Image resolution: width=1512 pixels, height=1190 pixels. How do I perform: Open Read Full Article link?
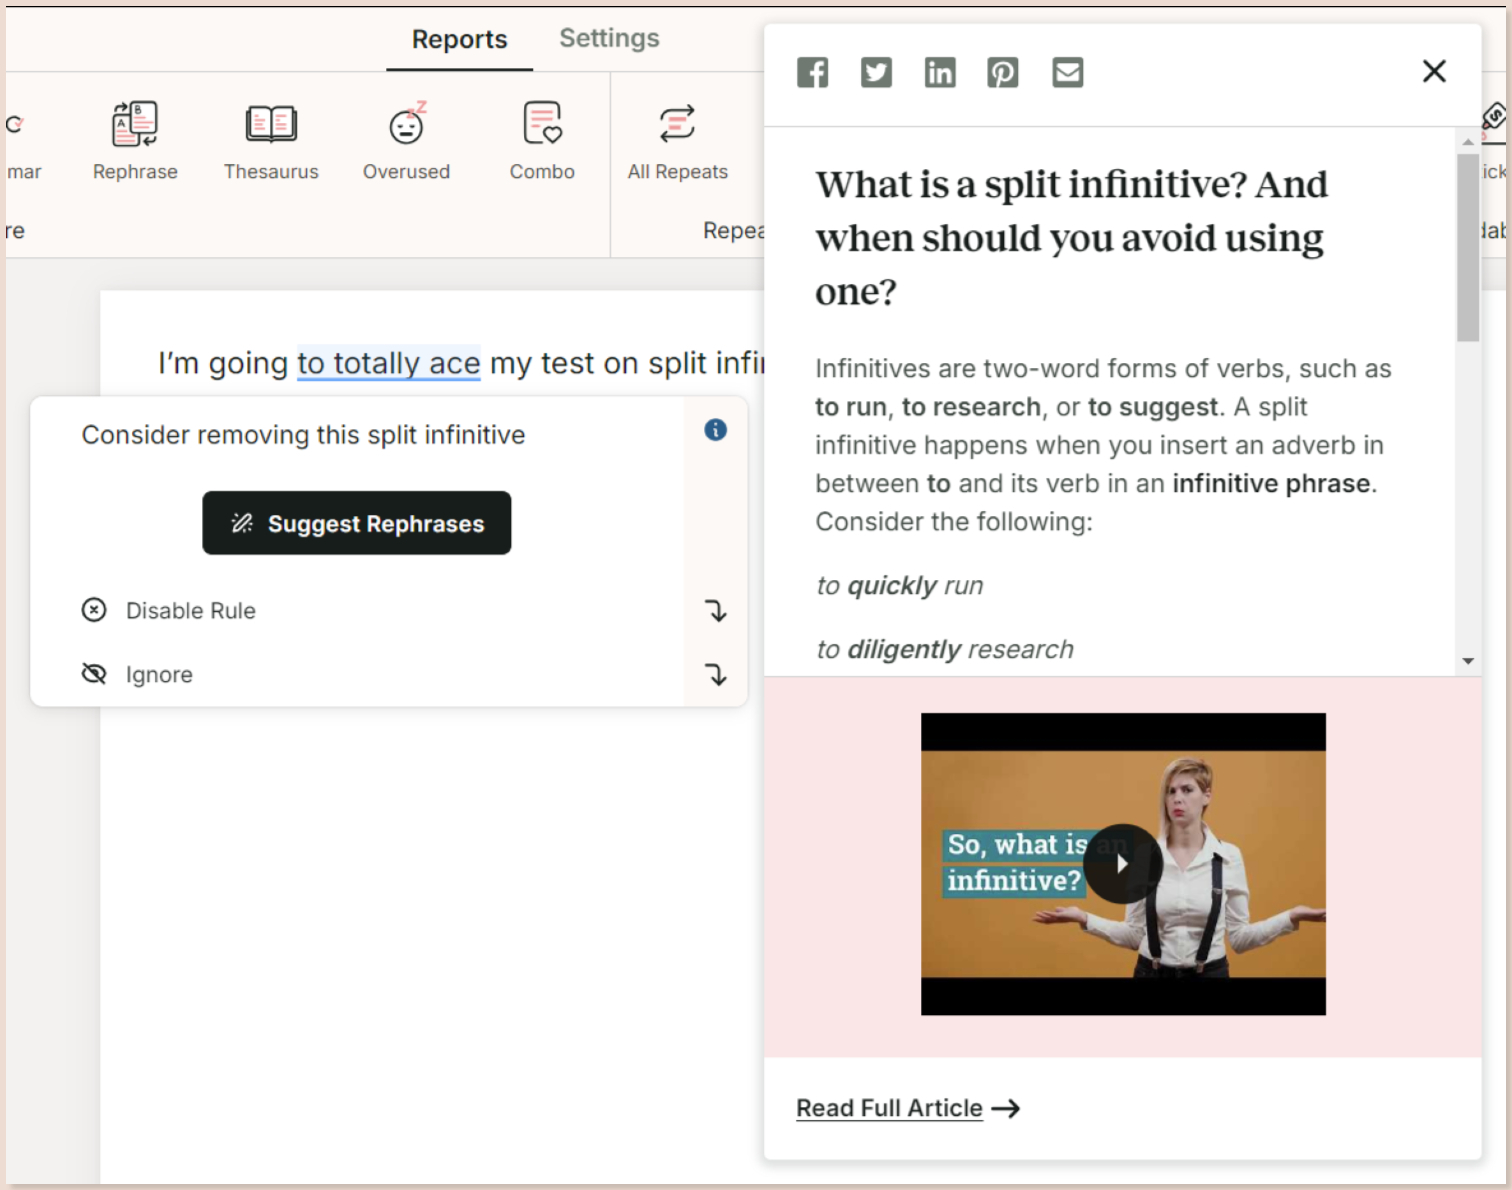(x=889, y=1108)
